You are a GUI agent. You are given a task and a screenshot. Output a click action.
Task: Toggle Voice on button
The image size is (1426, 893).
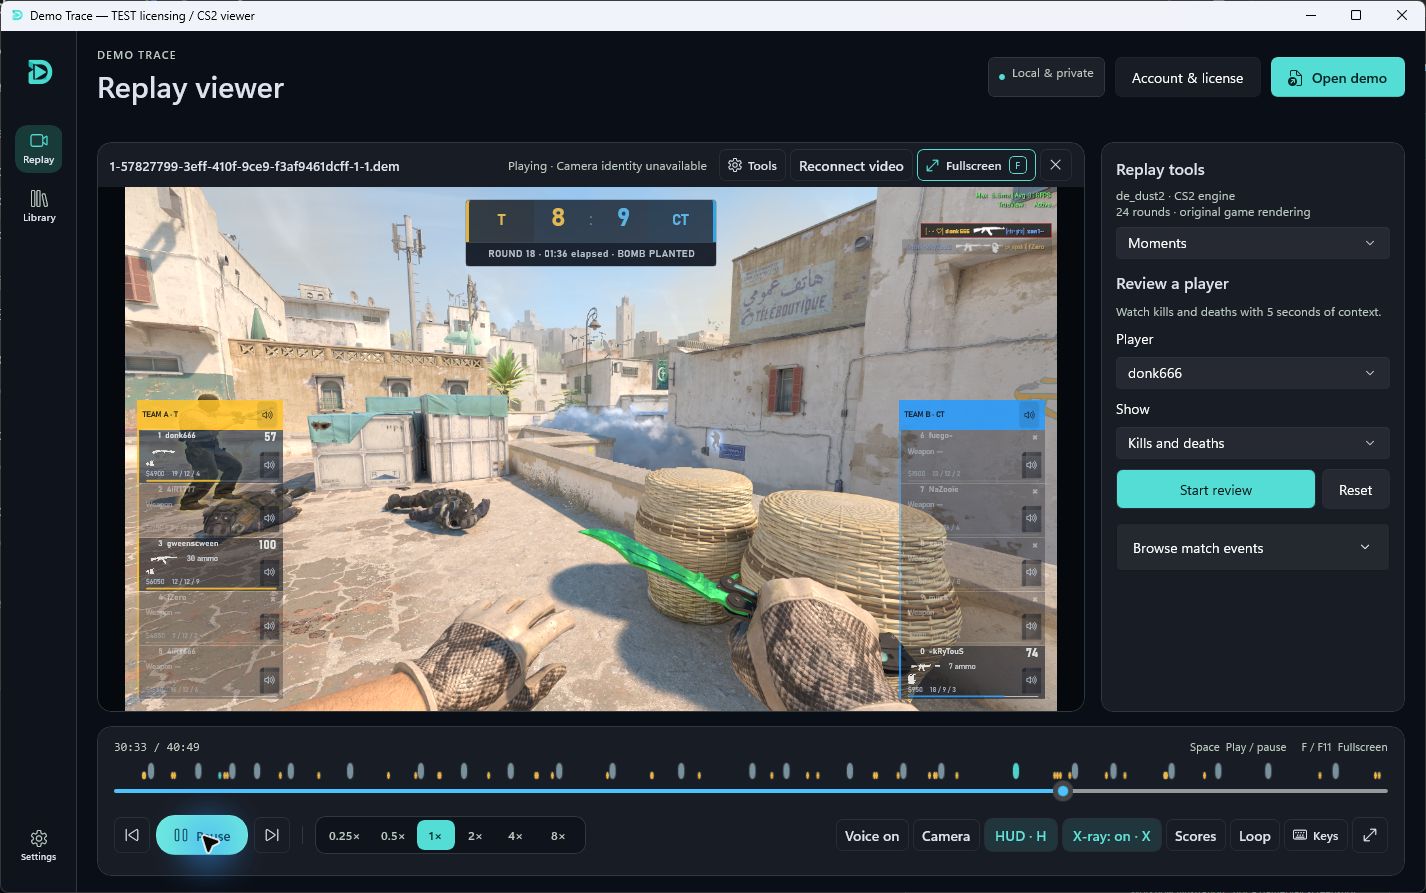872,835
